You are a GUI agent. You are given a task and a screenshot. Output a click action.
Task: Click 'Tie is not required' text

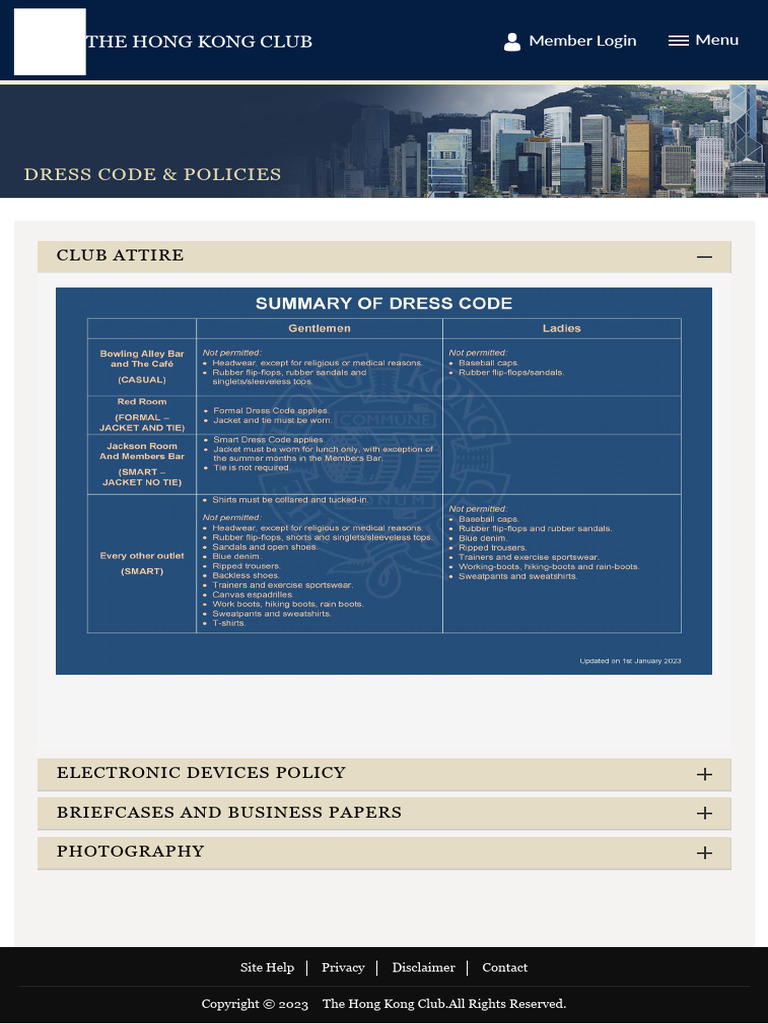click(x=252, y=468)
